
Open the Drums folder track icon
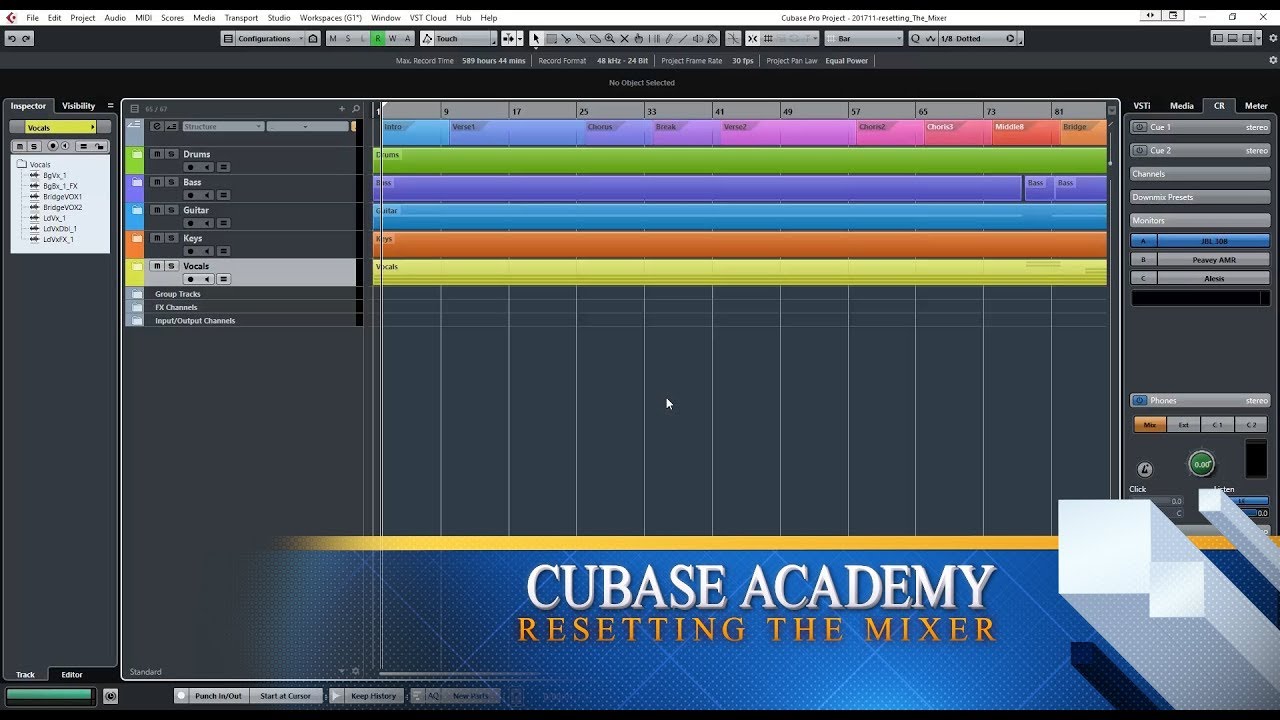135,154
